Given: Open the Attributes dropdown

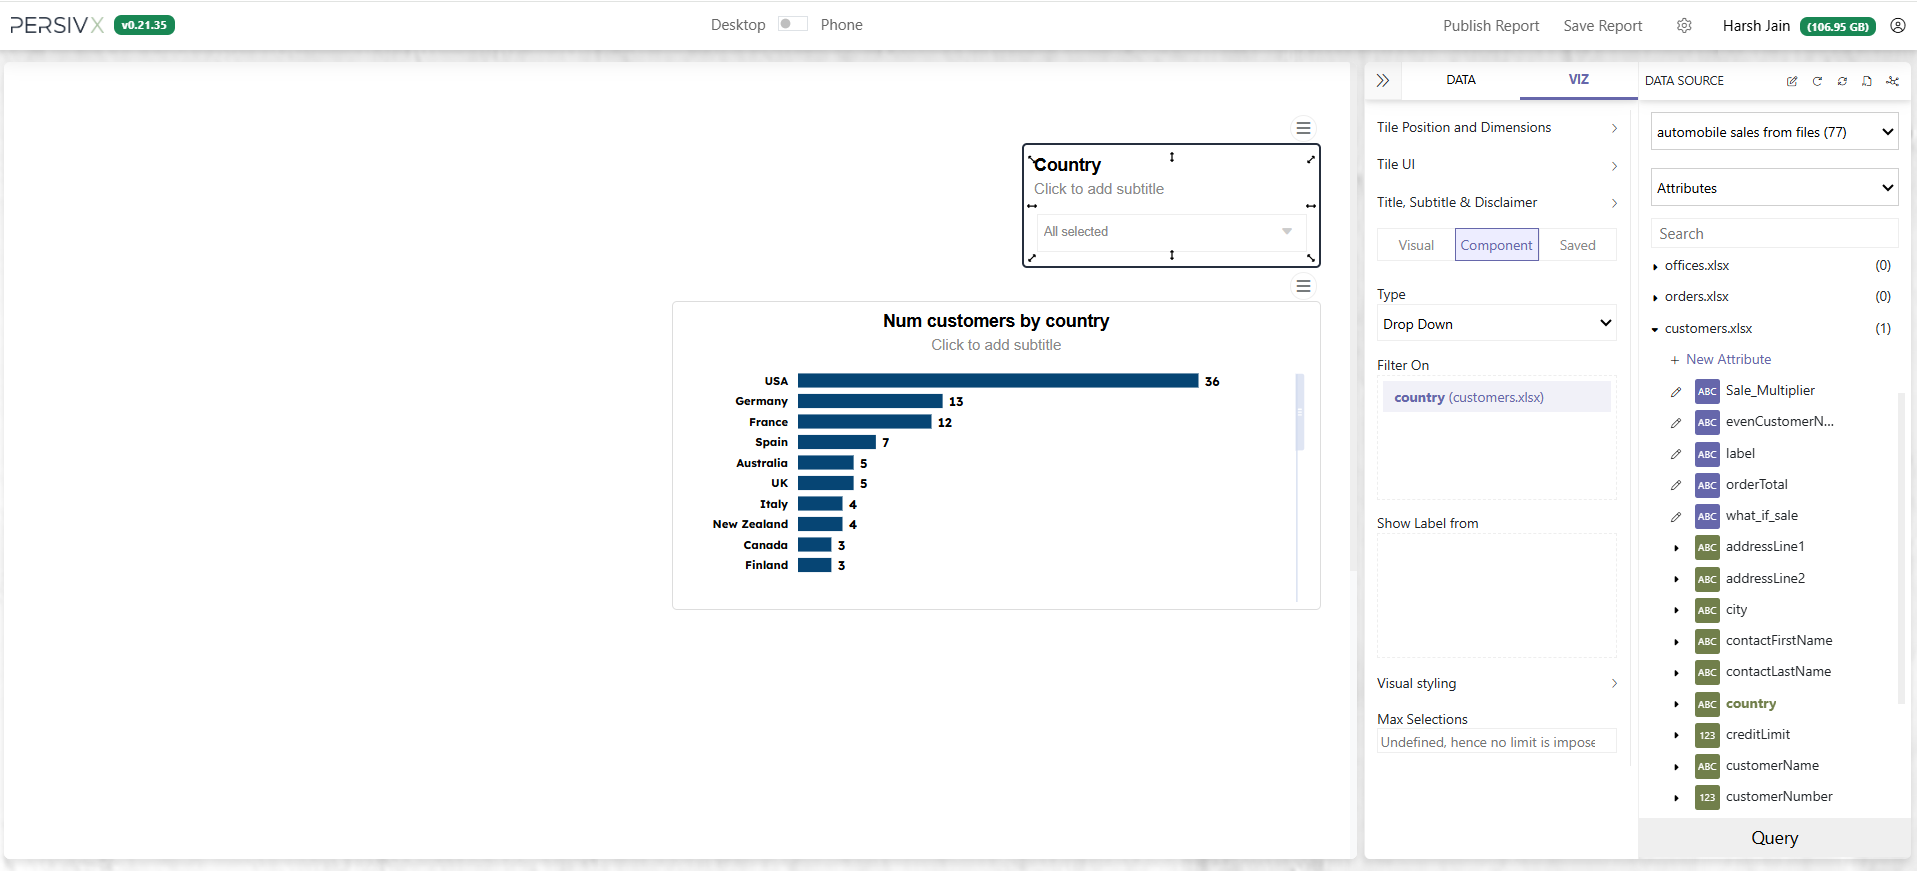Looking at the screenshot, I should [1774, 188].
